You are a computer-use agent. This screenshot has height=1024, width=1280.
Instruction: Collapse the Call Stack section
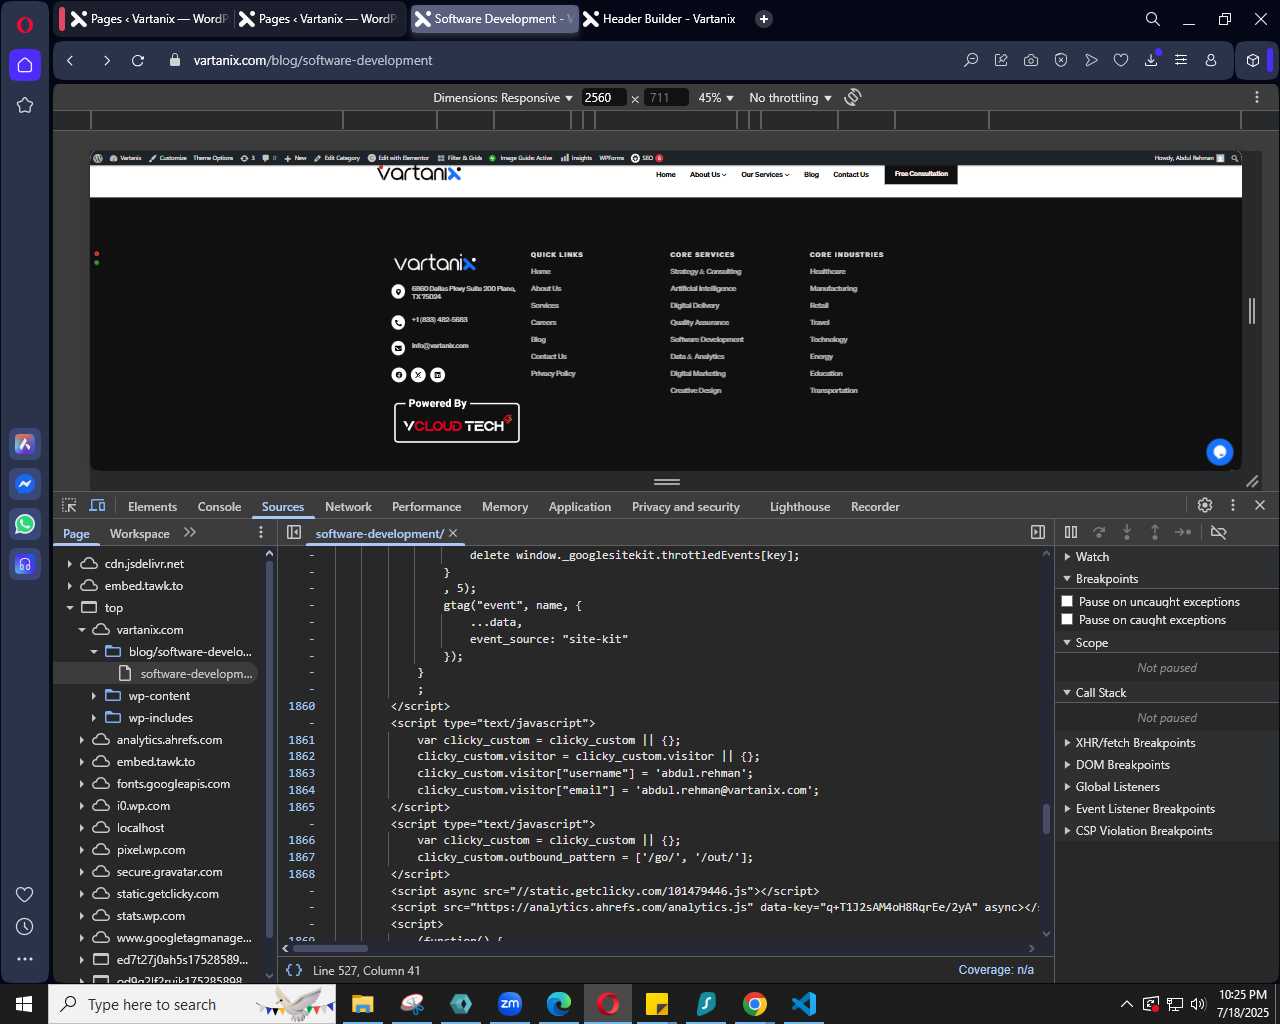pos(1067,693)
